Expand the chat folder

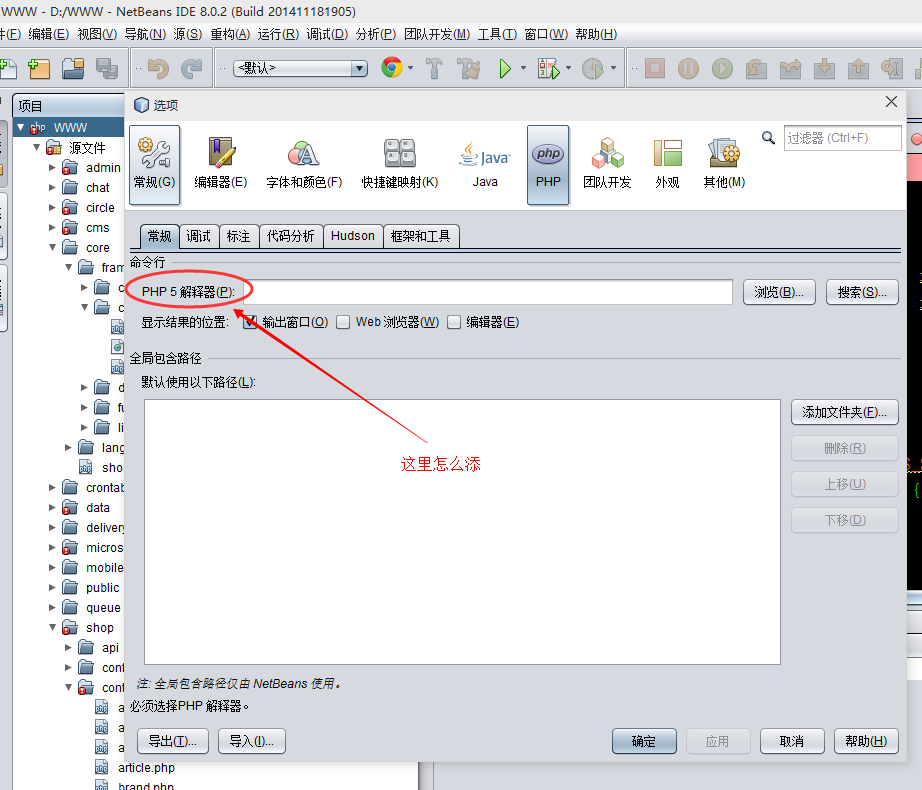52,188
